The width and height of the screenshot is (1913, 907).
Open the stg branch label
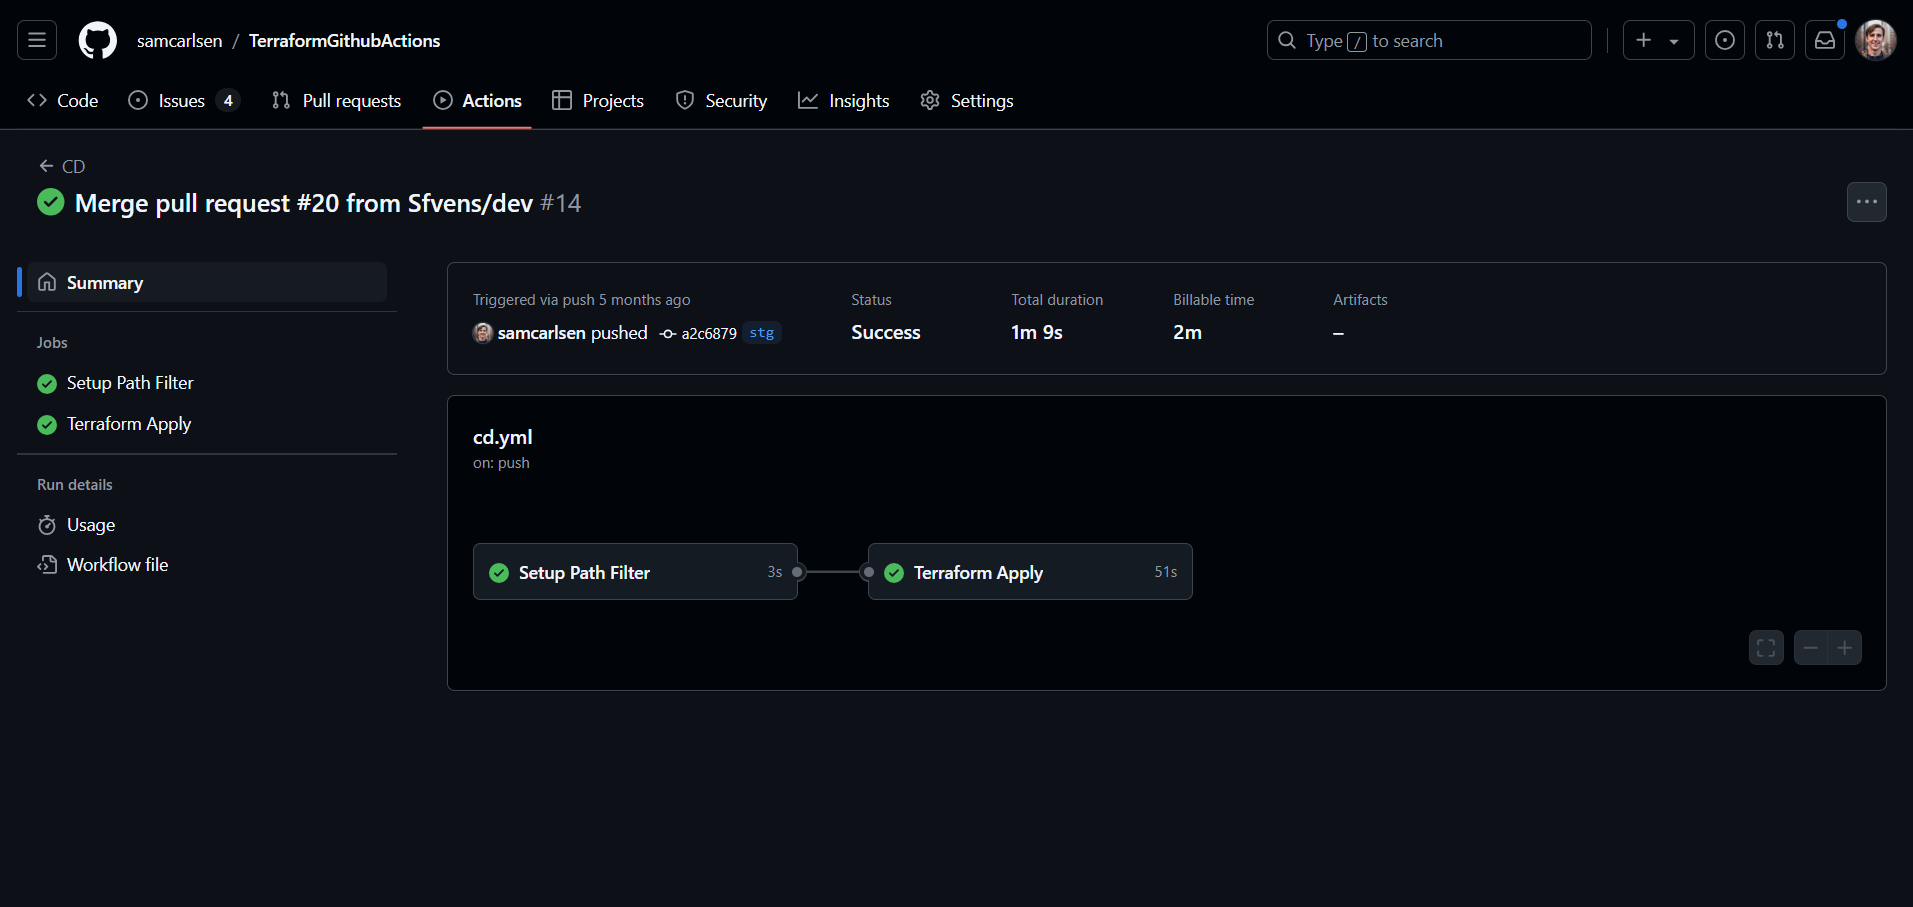click(762, 333)
